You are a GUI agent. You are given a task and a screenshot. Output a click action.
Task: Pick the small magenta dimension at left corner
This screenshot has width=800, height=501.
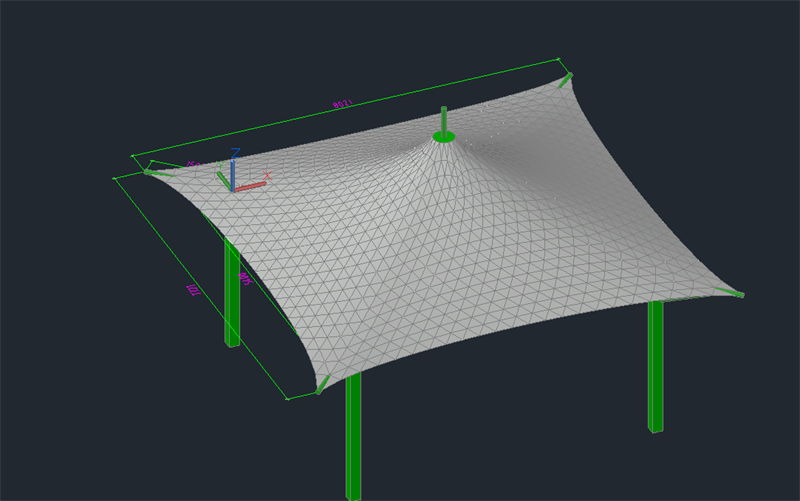(x=193, y=165)
